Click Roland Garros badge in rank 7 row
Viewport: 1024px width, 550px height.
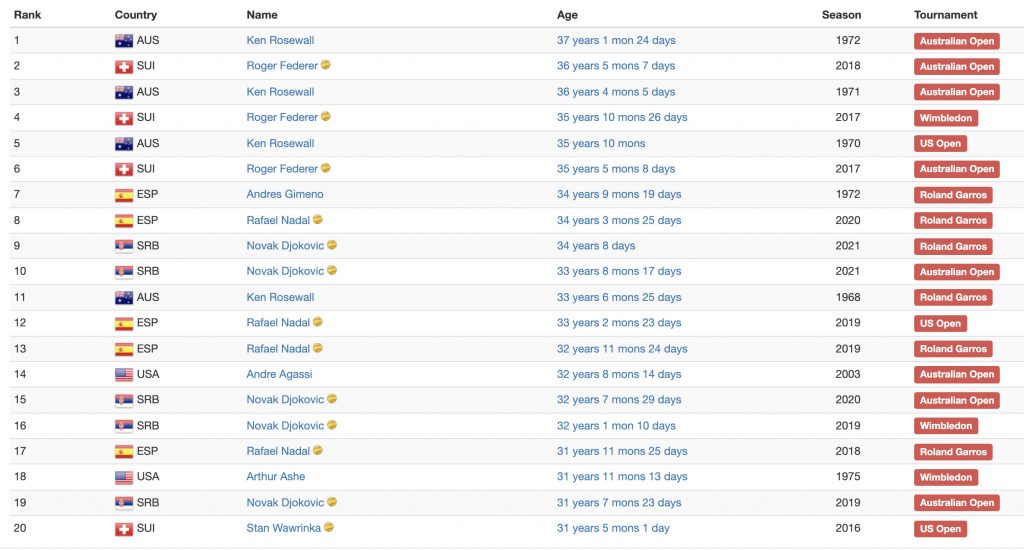tap(953, 195)
